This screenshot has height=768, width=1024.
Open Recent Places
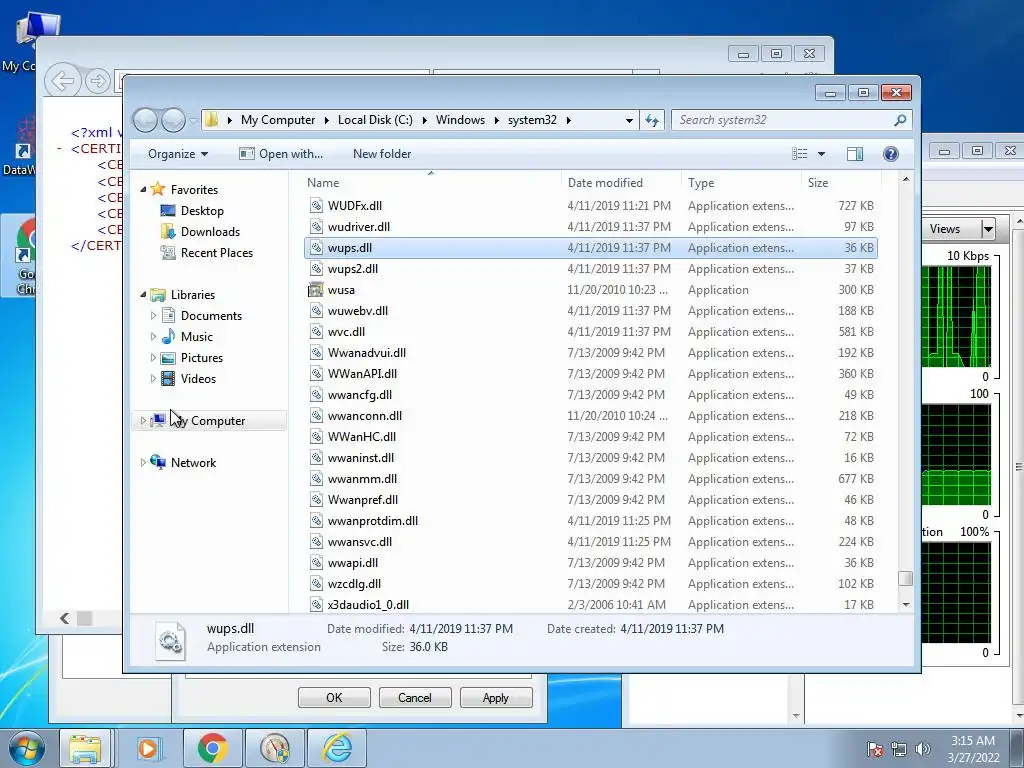[217, 253]
